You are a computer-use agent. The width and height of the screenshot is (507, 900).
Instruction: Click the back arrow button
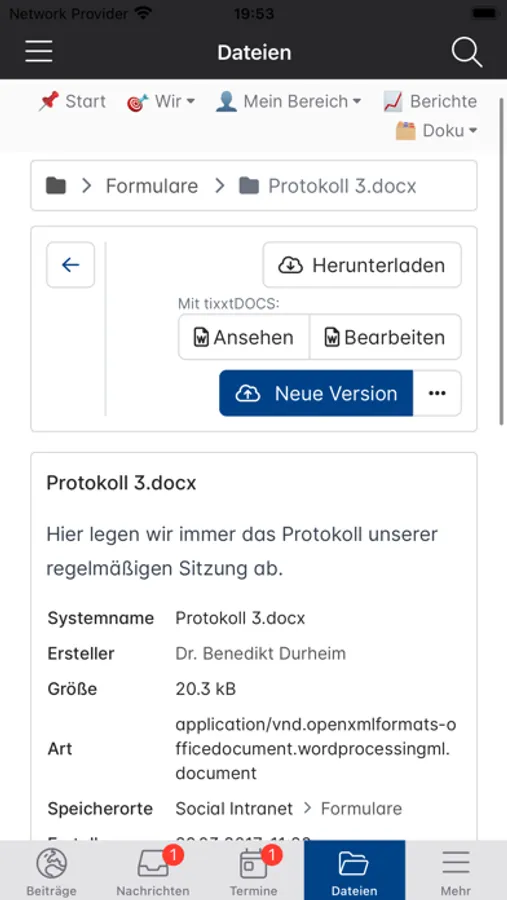pyautogui.click(x=71, y=265)
